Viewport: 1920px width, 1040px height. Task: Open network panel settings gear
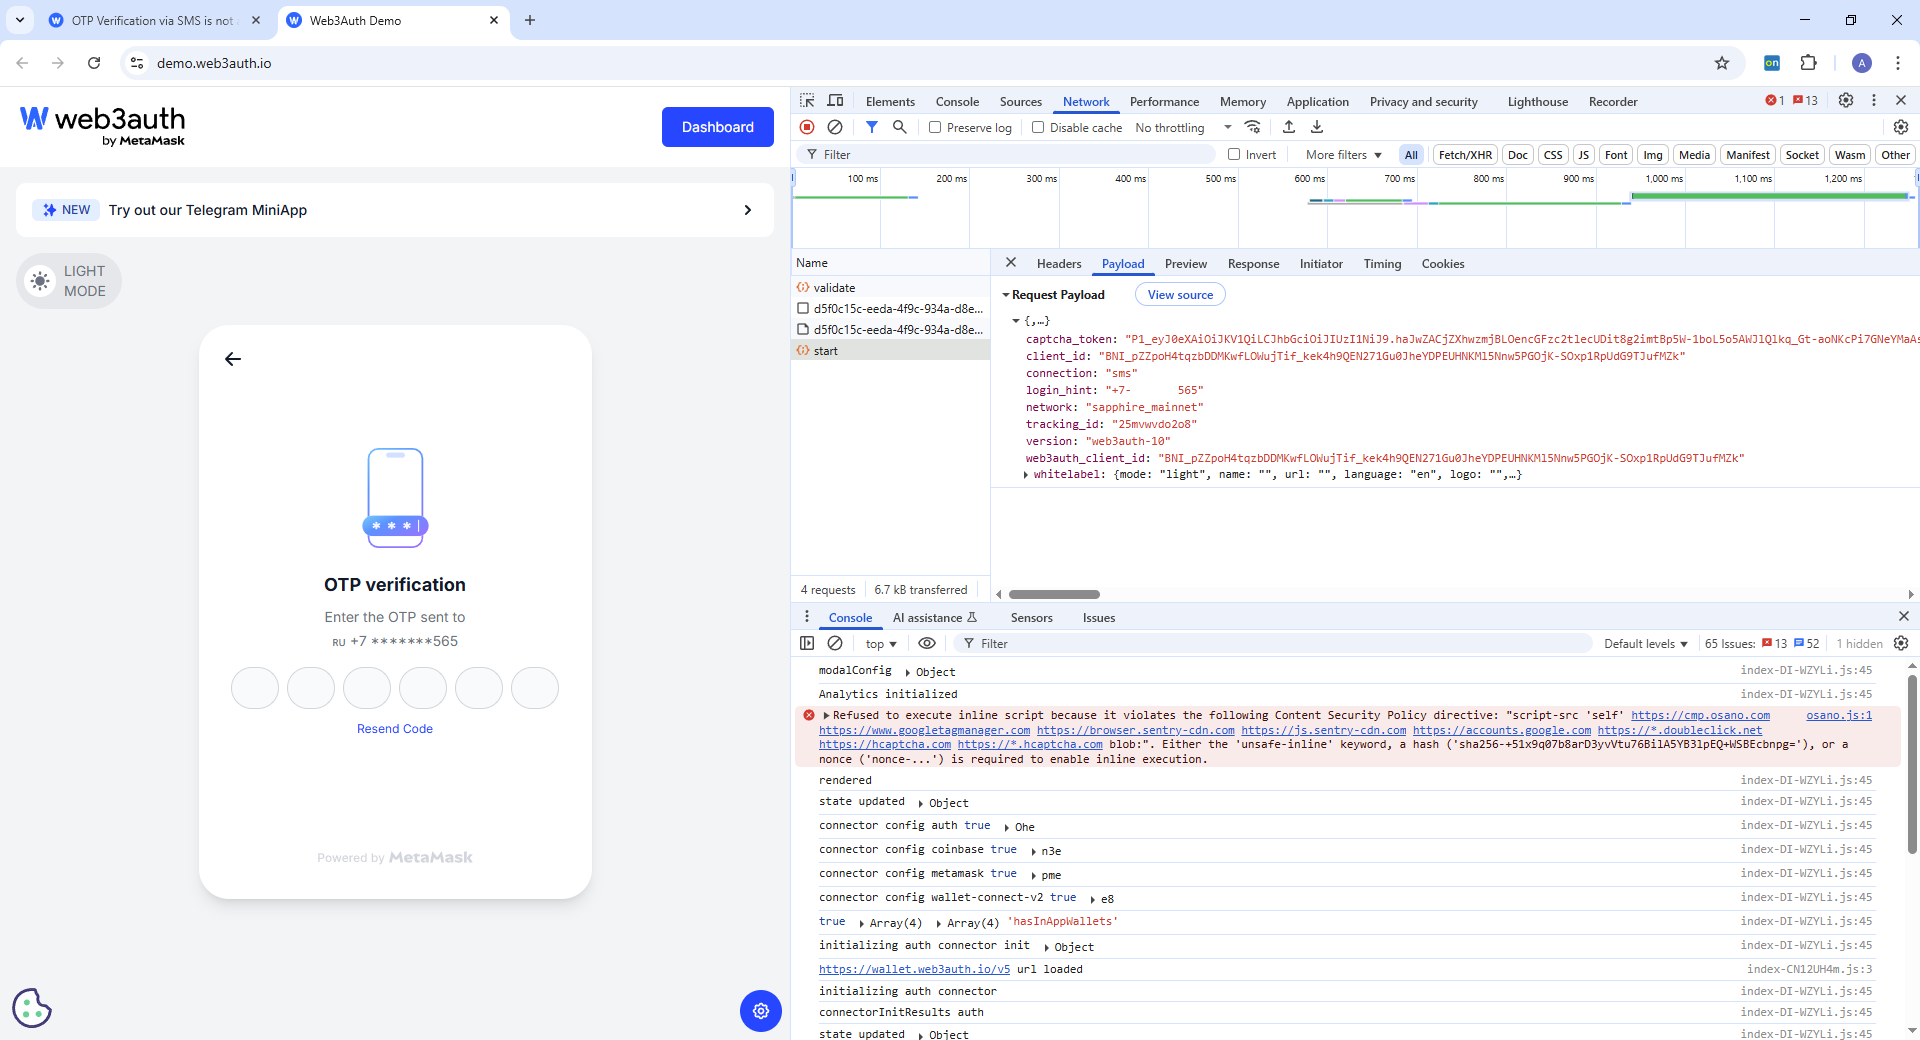tap(1901, 127)
